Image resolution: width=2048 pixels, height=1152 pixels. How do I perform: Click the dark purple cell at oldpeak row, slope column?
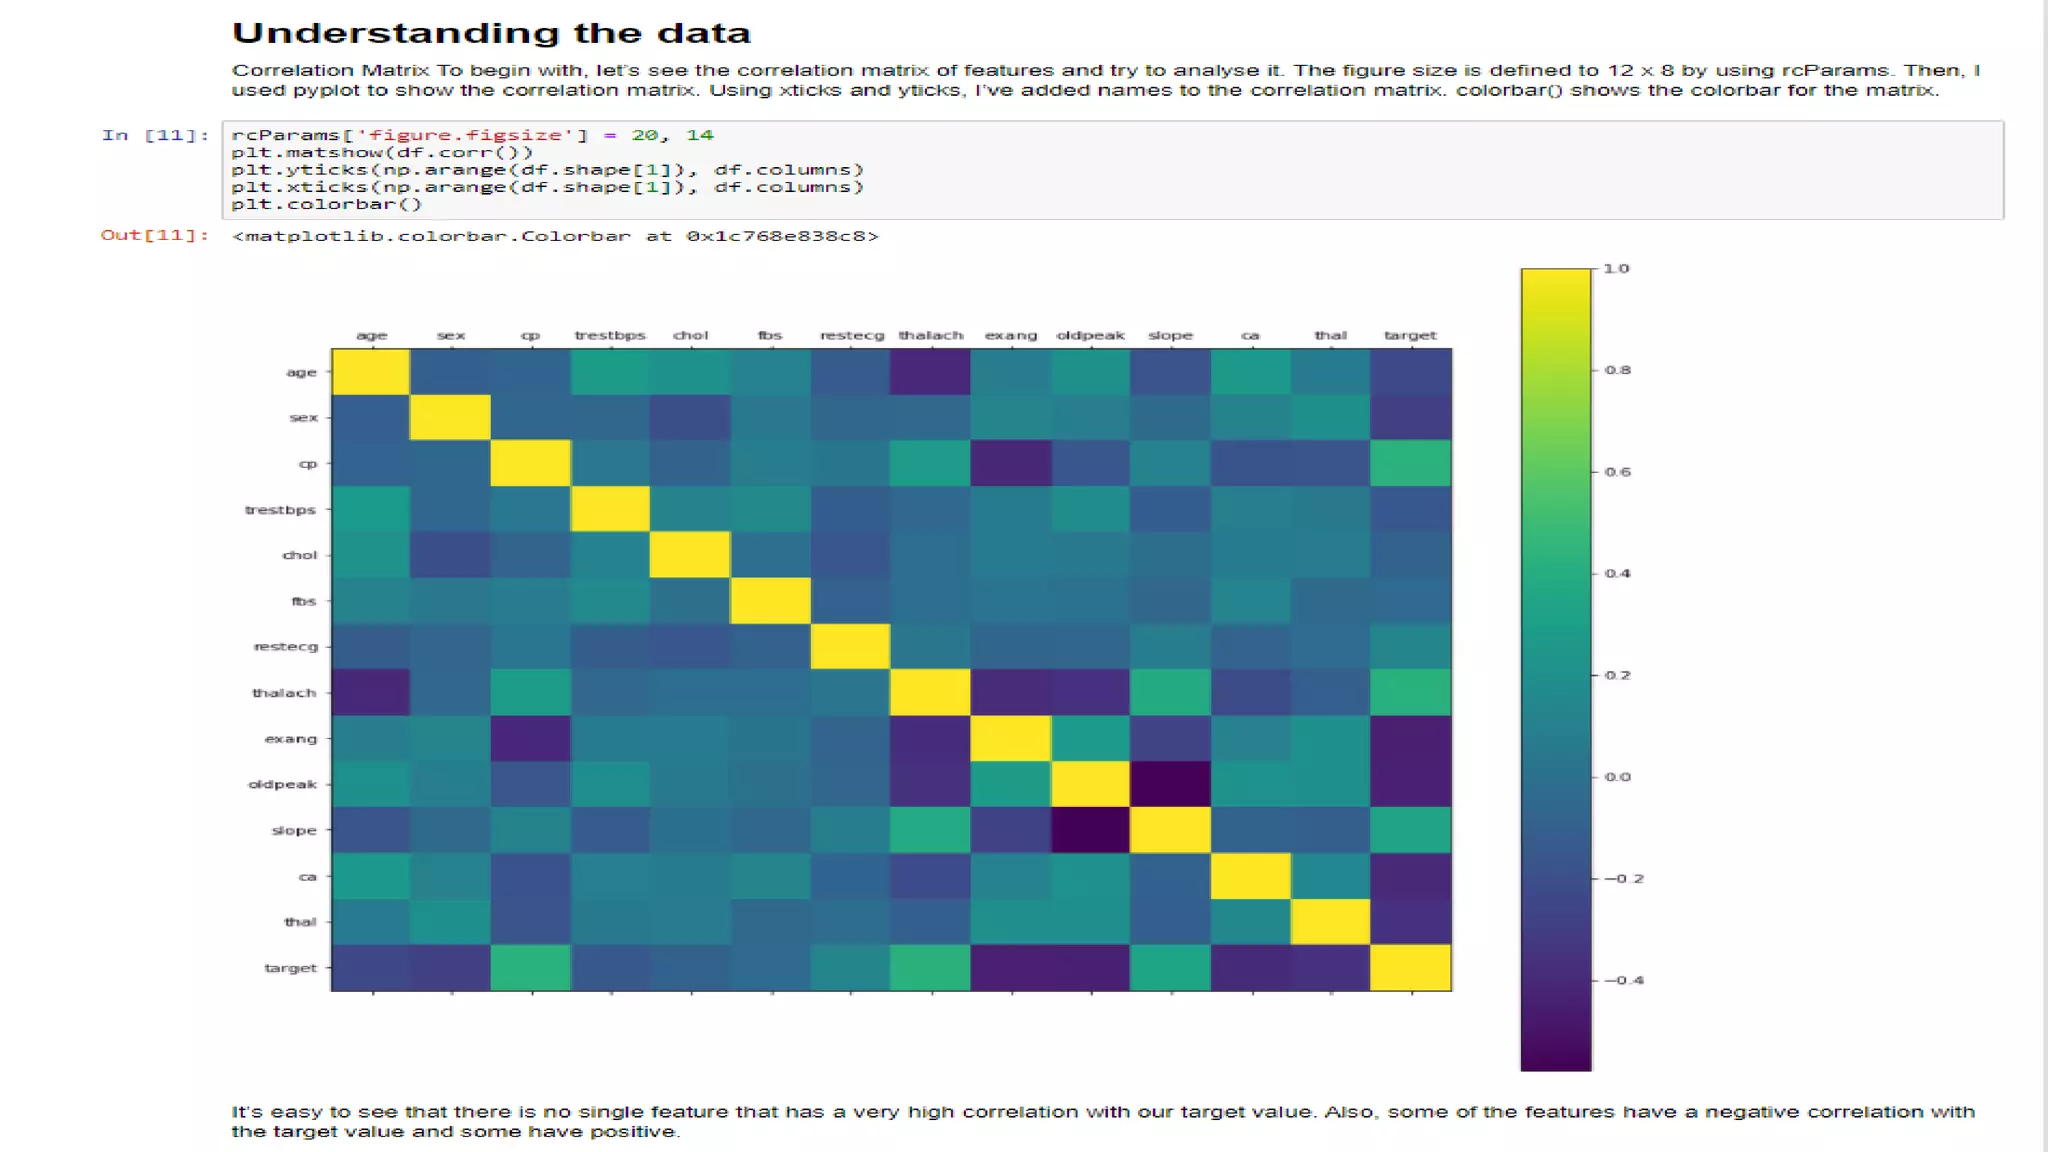1170,784
